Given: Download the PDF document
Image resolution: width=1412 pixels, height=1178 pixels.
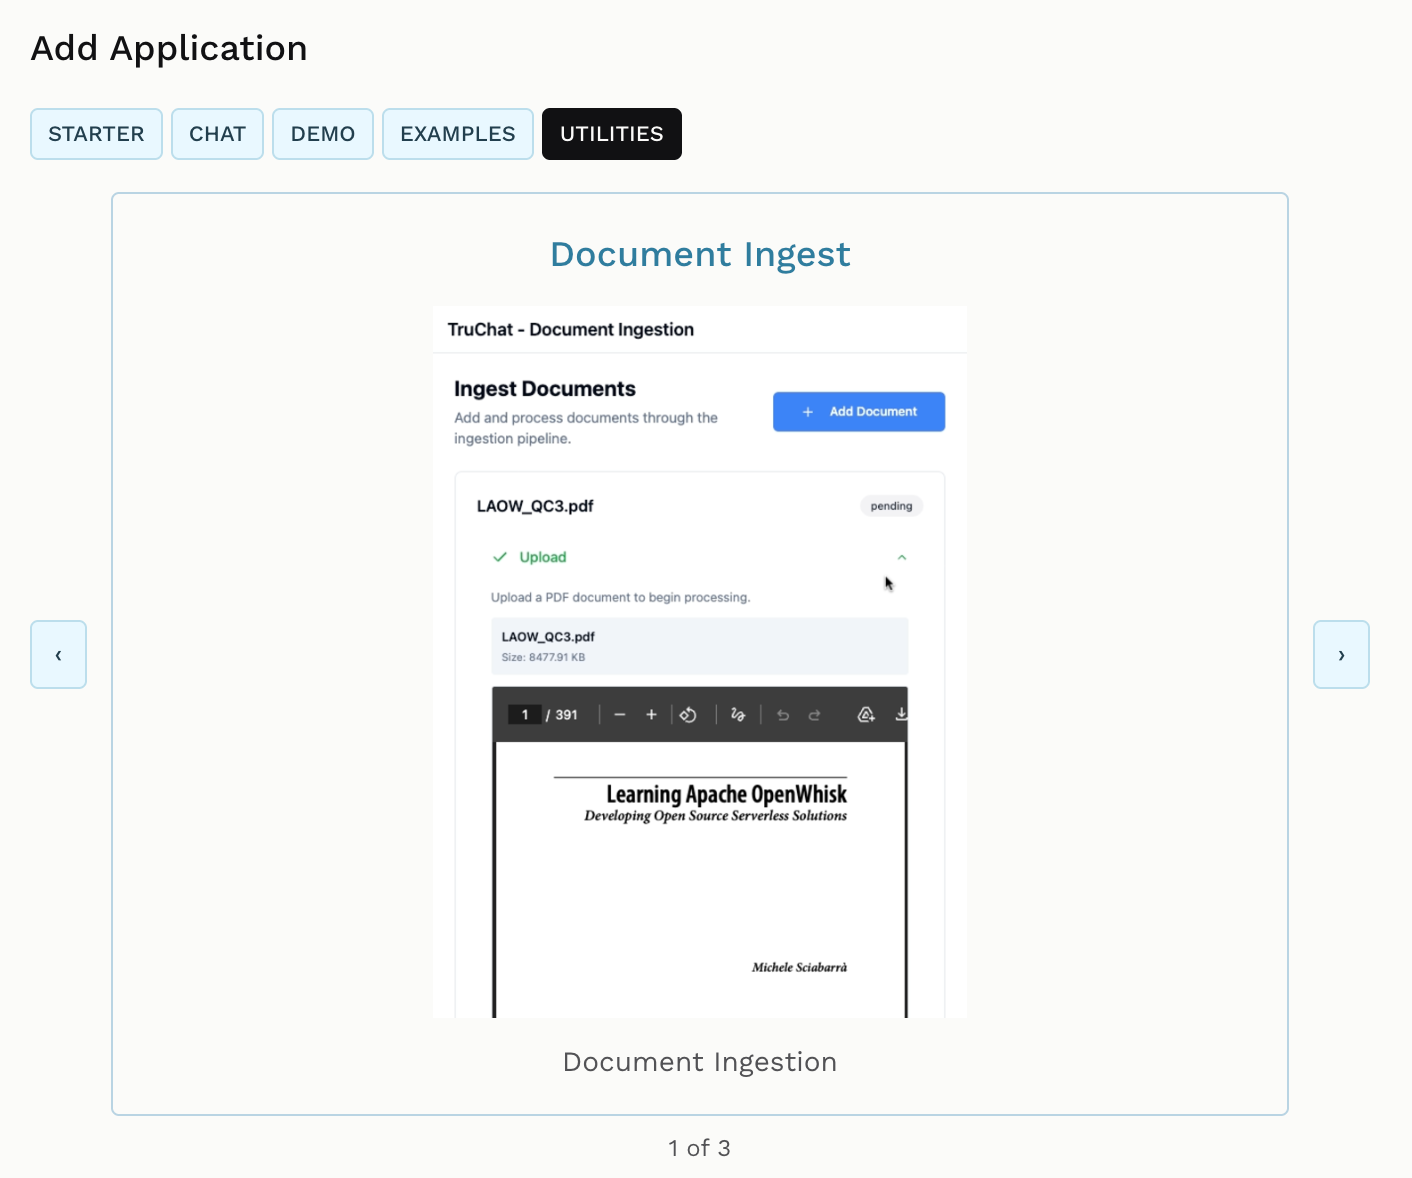Looking at the screenshot, I should pyautogui.click(x=901, y=714).
